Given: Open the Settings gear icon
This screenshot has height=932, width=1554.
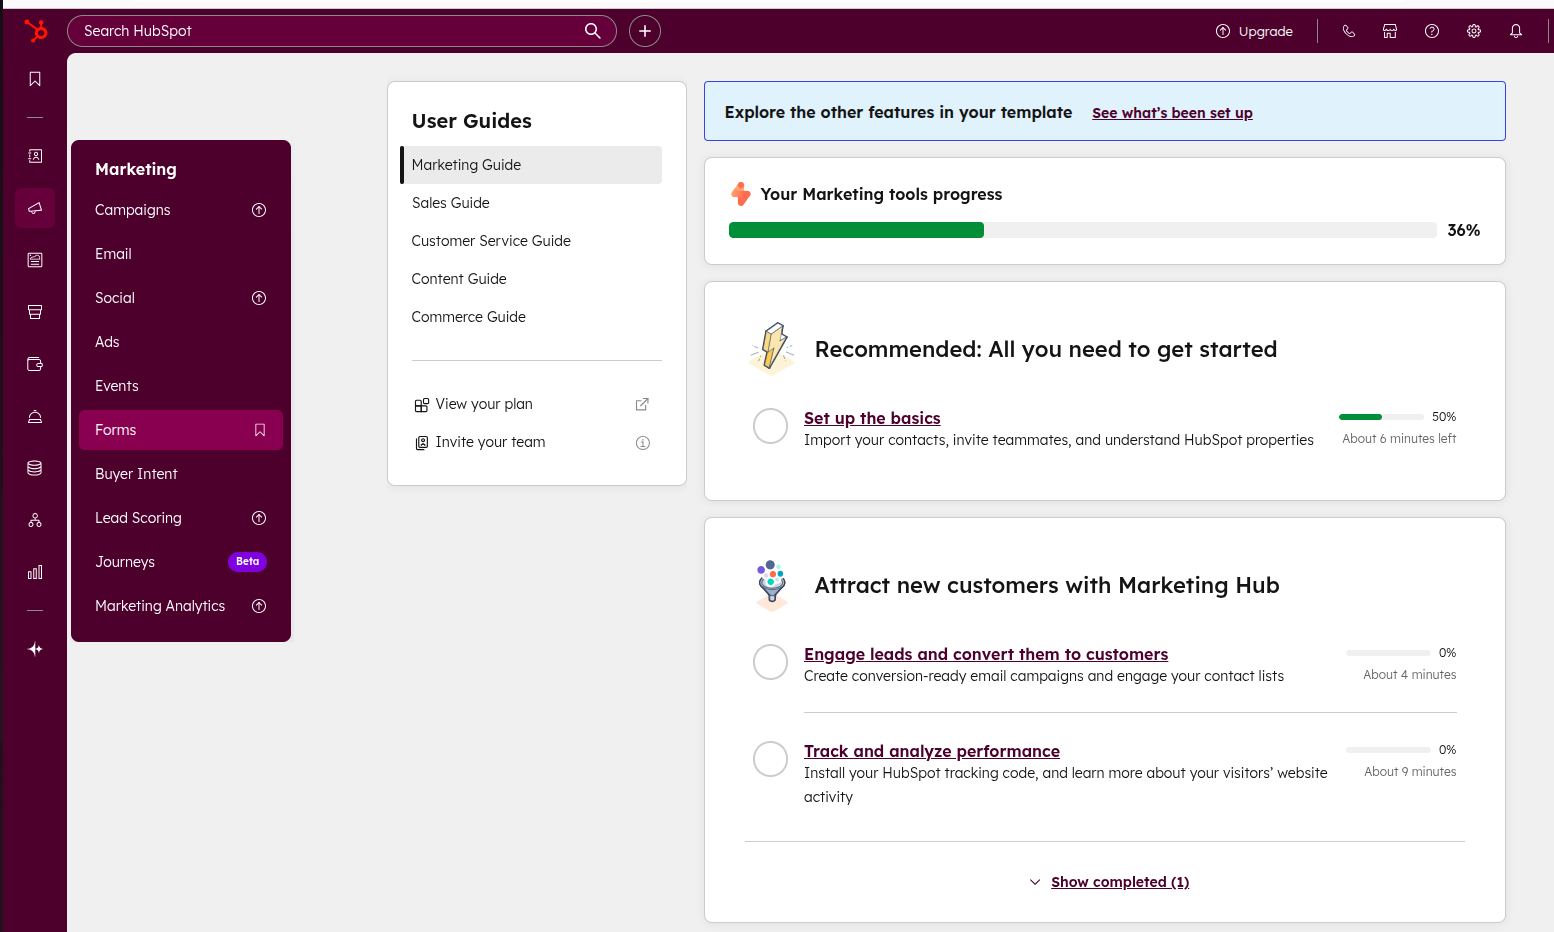Looking at the screenshot, I should (1474, 31).
